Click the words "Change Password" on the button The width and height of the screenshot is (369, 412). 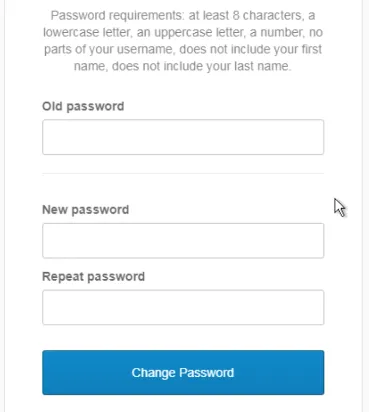(183, 373)
